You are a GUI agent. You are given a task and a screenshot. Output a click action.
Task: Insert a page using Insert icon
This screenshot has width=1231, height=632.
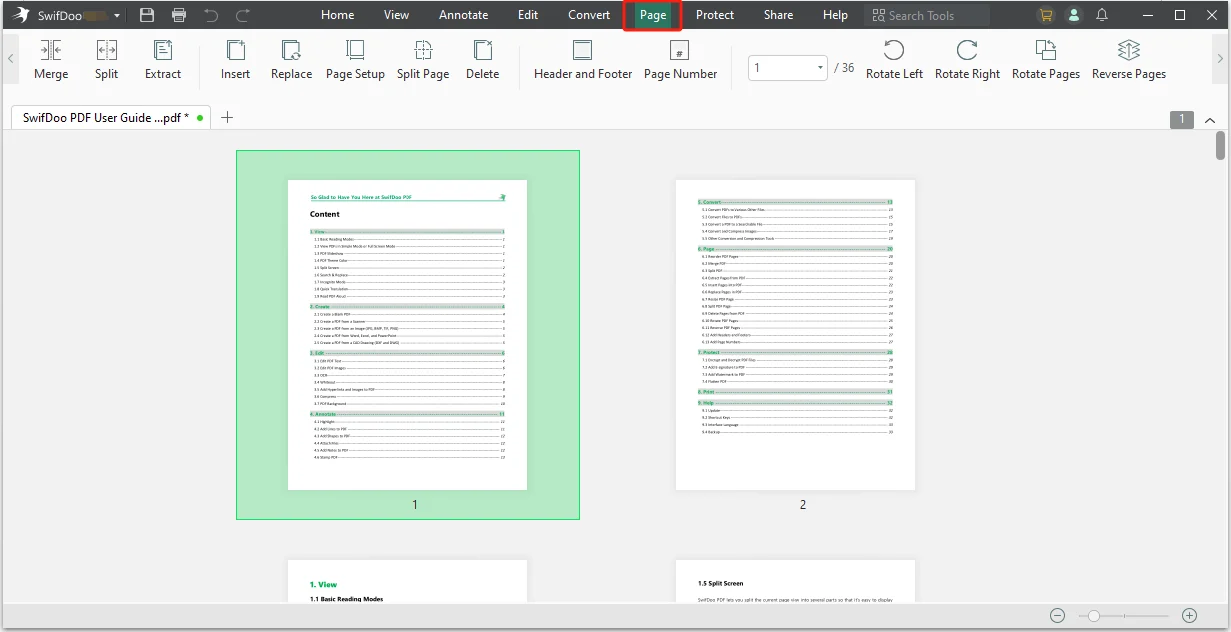pyautogui.click(x=235, y=51)
